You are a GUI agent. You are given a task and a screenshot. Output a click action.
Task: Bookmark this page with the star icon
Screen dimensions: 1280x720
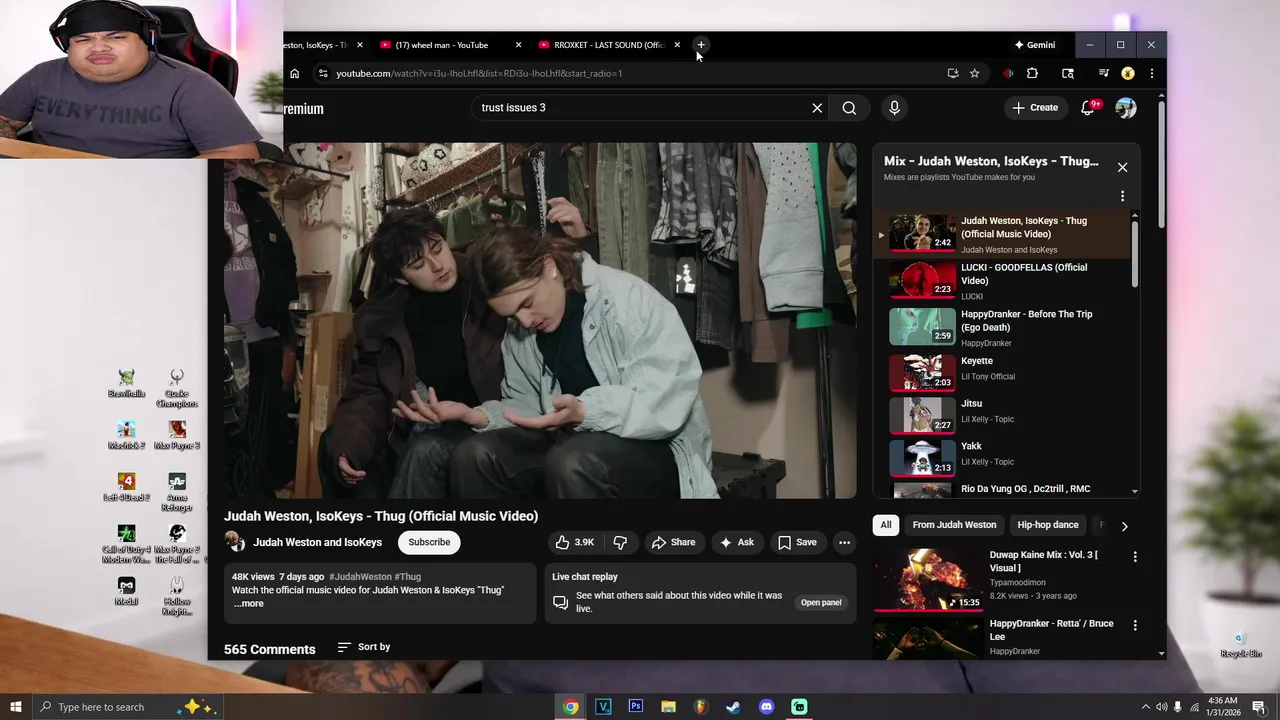tap(974, 73)
